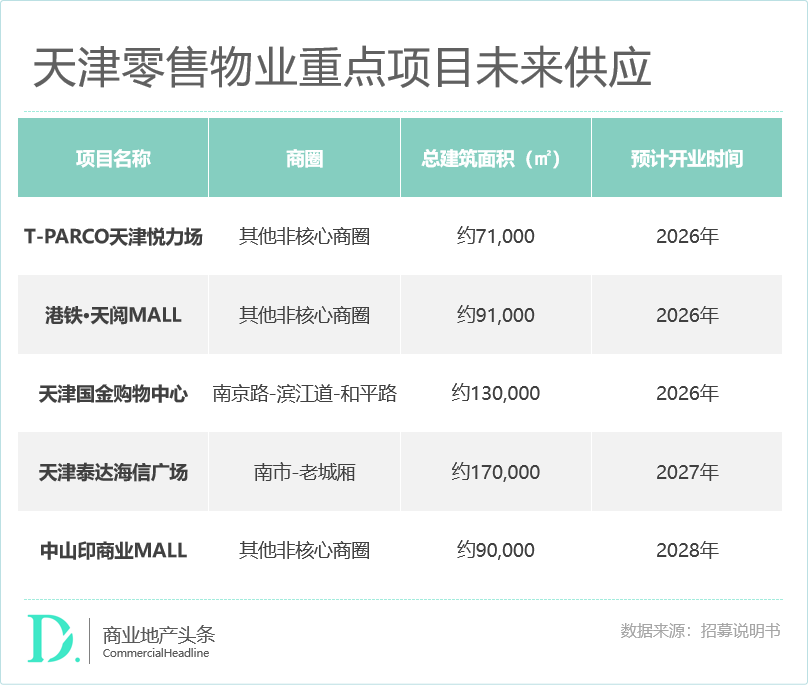The height and width of the screenshot is (685, 808).
Task: Click the 约90,000 area value
Action: [496, 550]
